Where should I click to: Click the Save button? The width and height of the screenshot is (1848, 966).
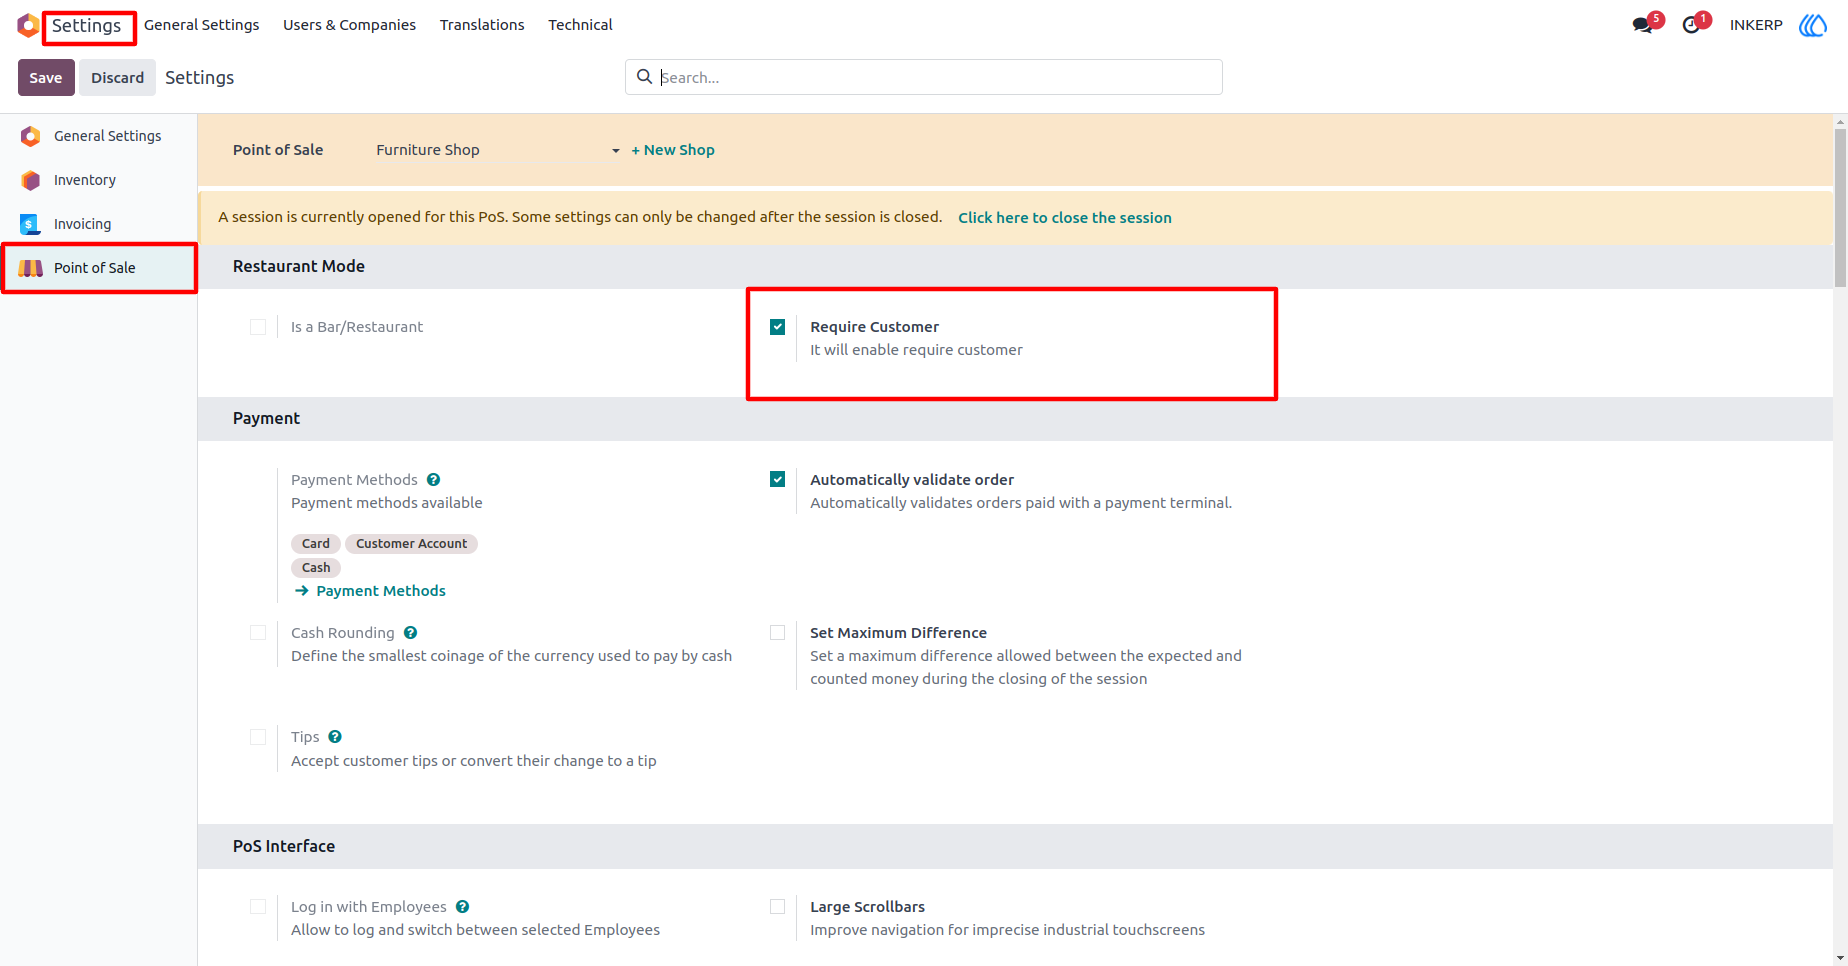point(46,78)
